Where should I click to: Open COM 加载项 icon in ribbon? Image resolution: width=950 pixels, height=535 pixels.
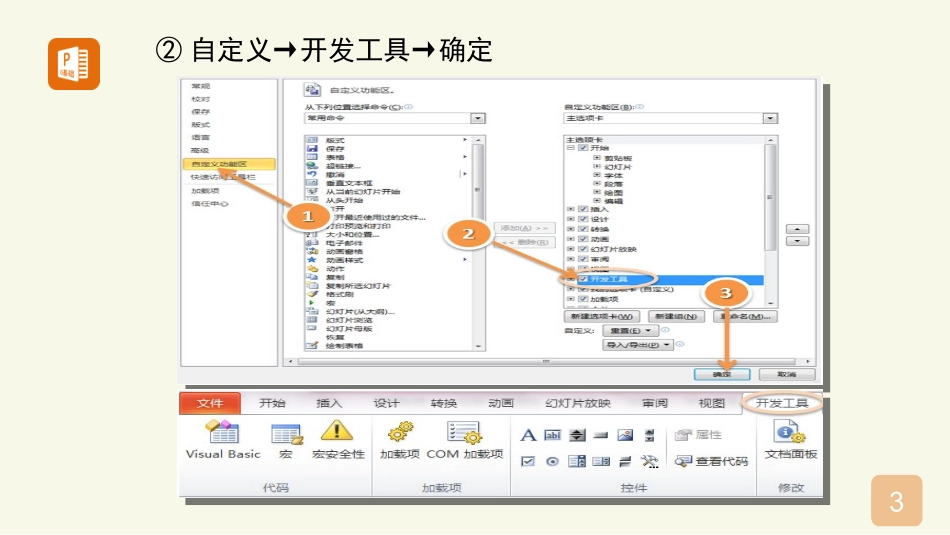[x=465, y=433]
